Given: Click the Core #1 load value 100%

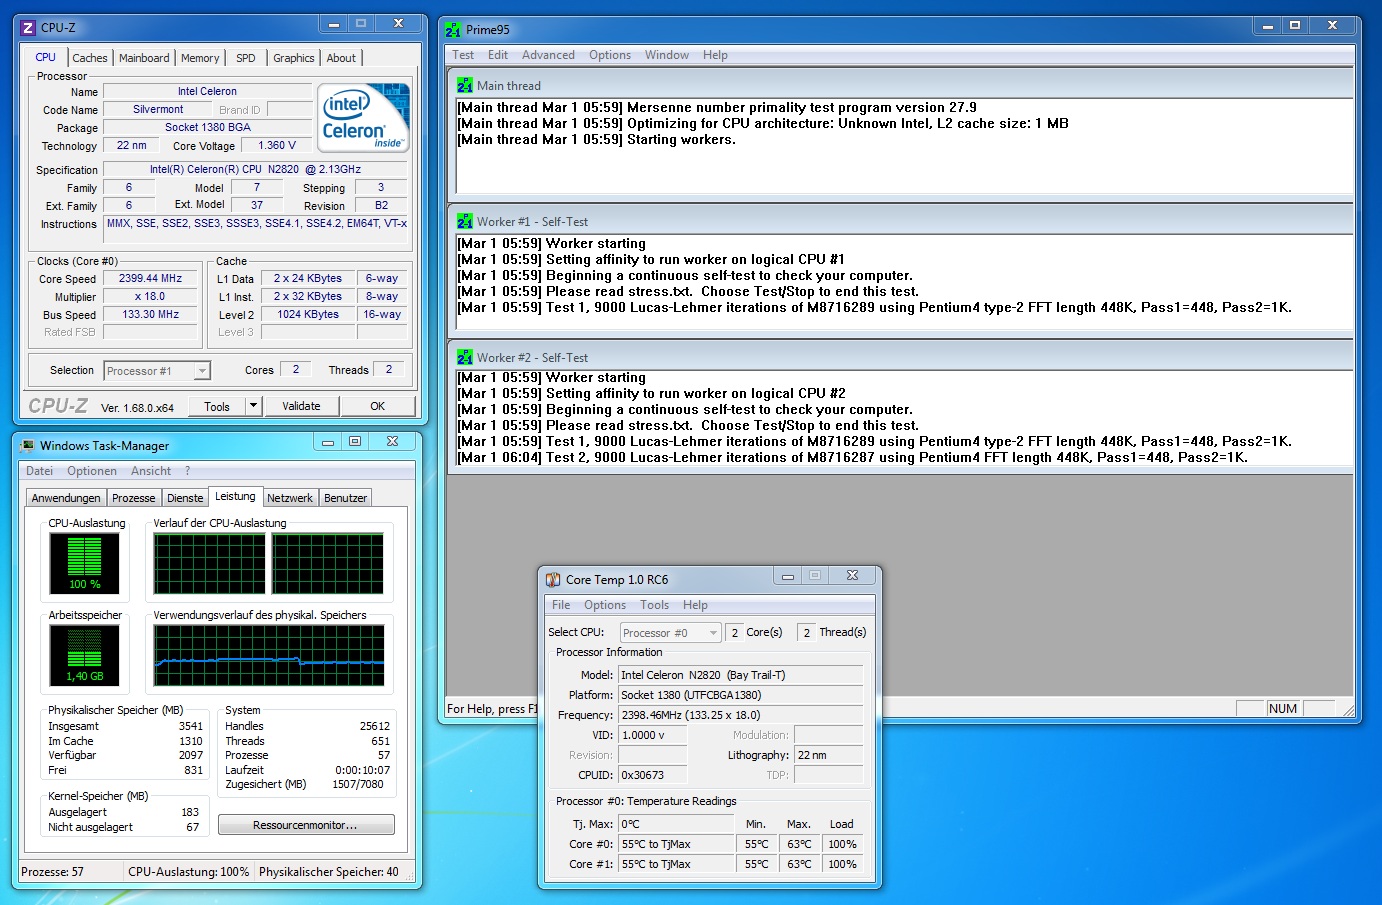Looking at the screenshot, I should [x=842, y=864].
